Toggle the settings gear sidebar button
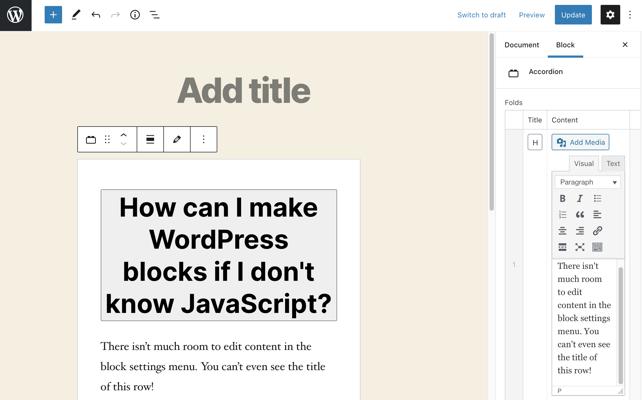Viewport: 642px width, 400px height. pyautogui.click(x=610, y=15)
